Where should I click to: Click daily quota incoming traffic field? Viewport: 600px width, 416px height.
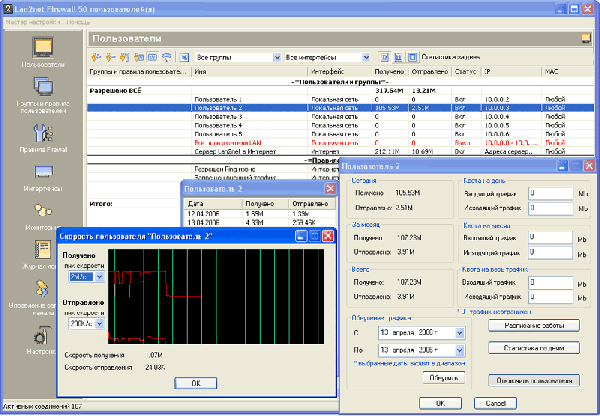click(x=550, y=194)
